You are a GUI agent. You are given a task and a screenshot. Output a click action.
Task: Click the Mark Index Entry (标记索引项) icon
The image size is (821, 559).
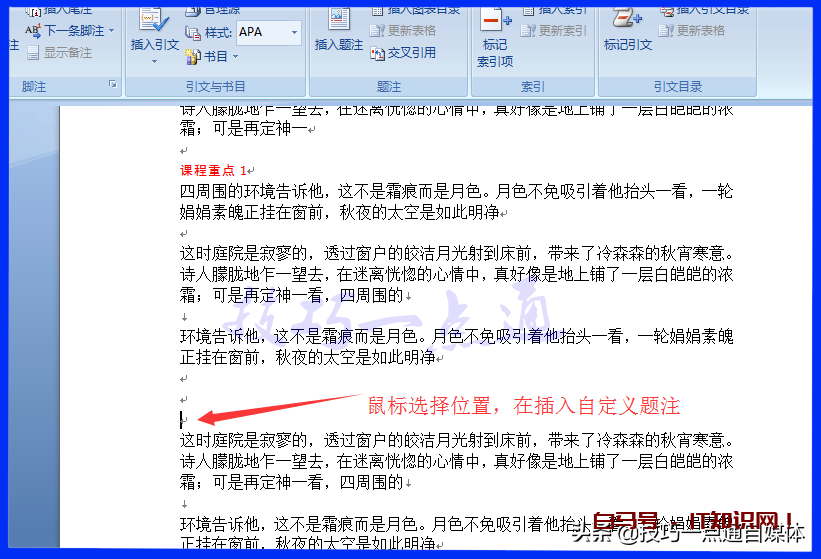pos(495,22)
